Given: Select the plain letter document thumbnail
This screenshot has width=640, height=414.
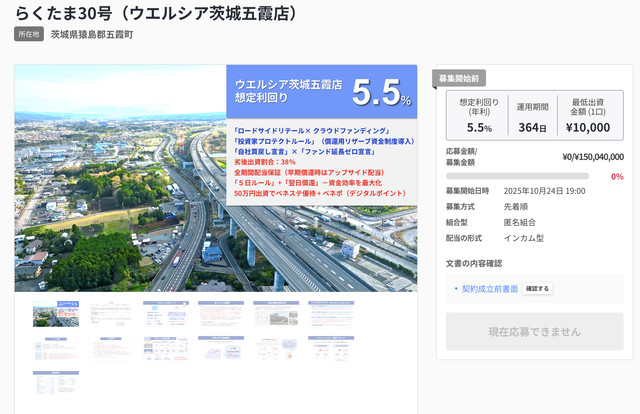Looking at the screenshot, I should 111,314.
